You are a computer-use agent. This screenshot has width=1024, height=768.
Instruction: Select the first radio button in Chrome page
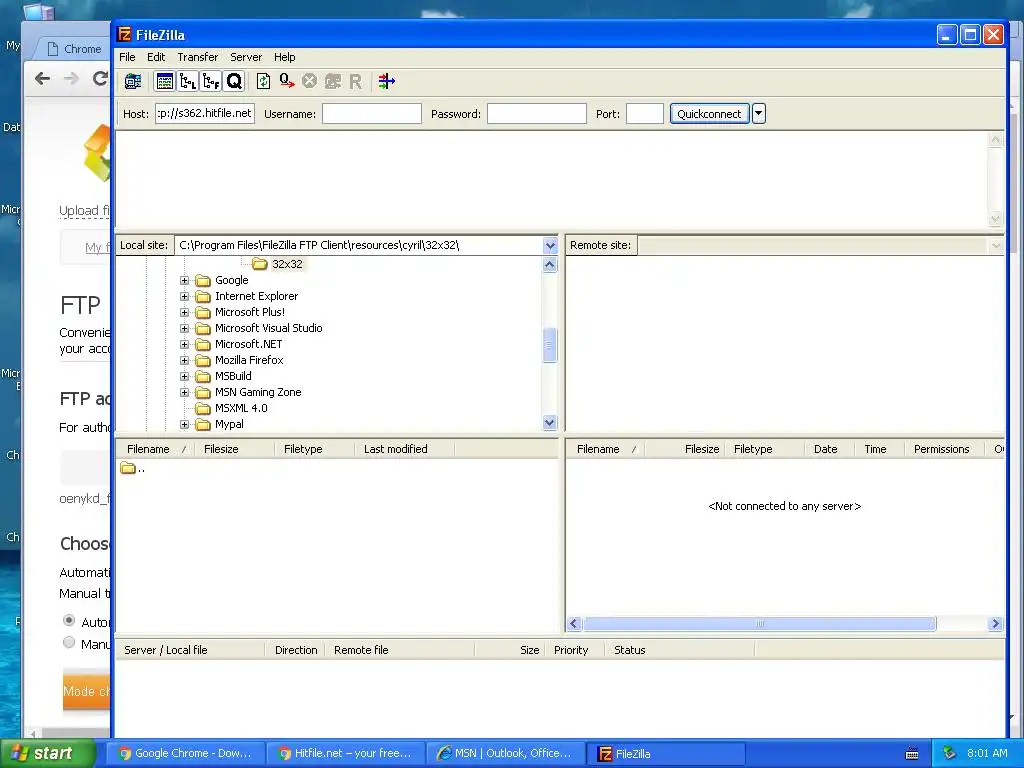[x=69, y=620]
